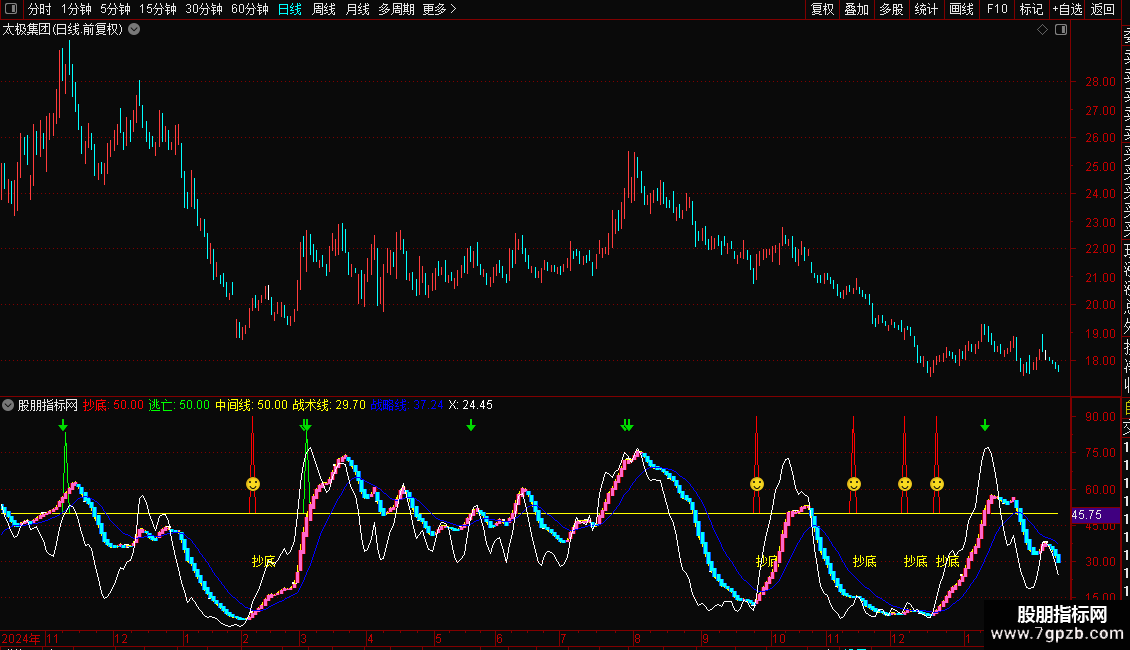
Task: Click the 返回 back button
Action: (x=1103, y=9)
